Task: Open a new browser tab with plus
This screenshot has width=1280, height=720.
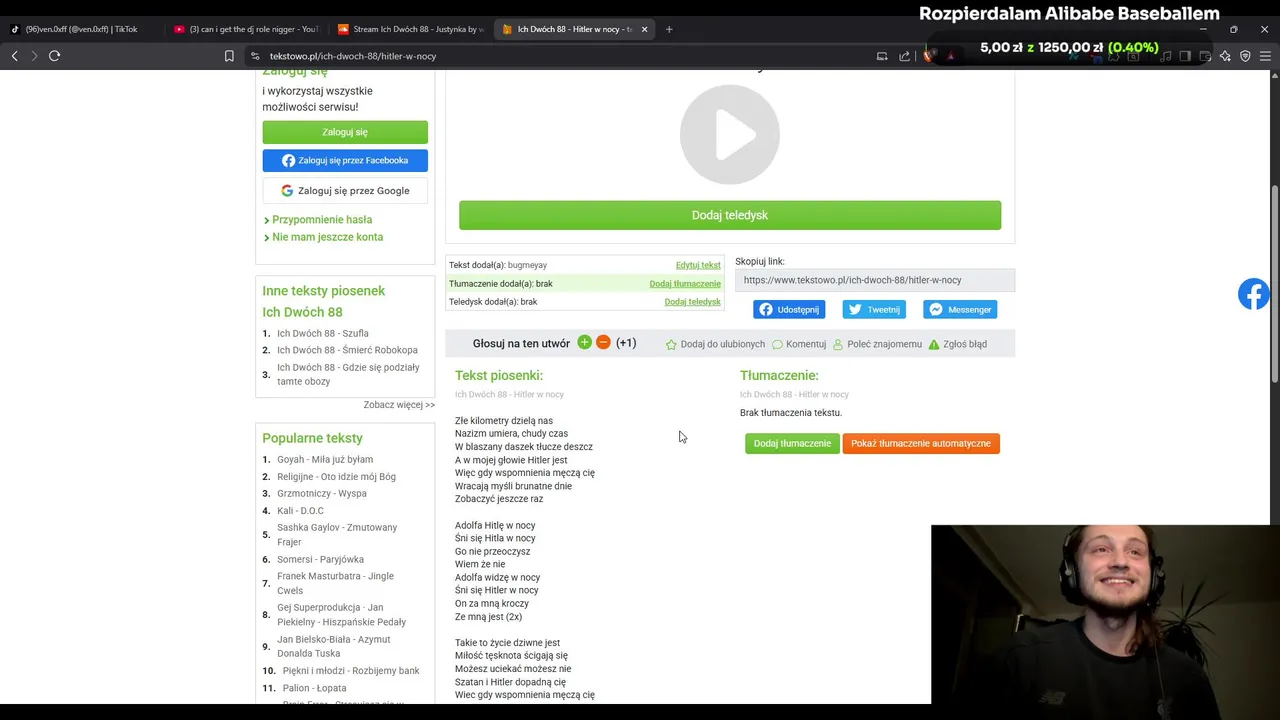Action: click(x=669, y=29)
